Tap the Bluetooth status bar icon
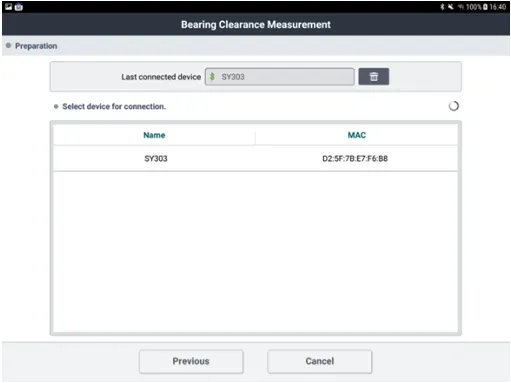The height and width of the screenshot is (383, 511). click(442, 7)
